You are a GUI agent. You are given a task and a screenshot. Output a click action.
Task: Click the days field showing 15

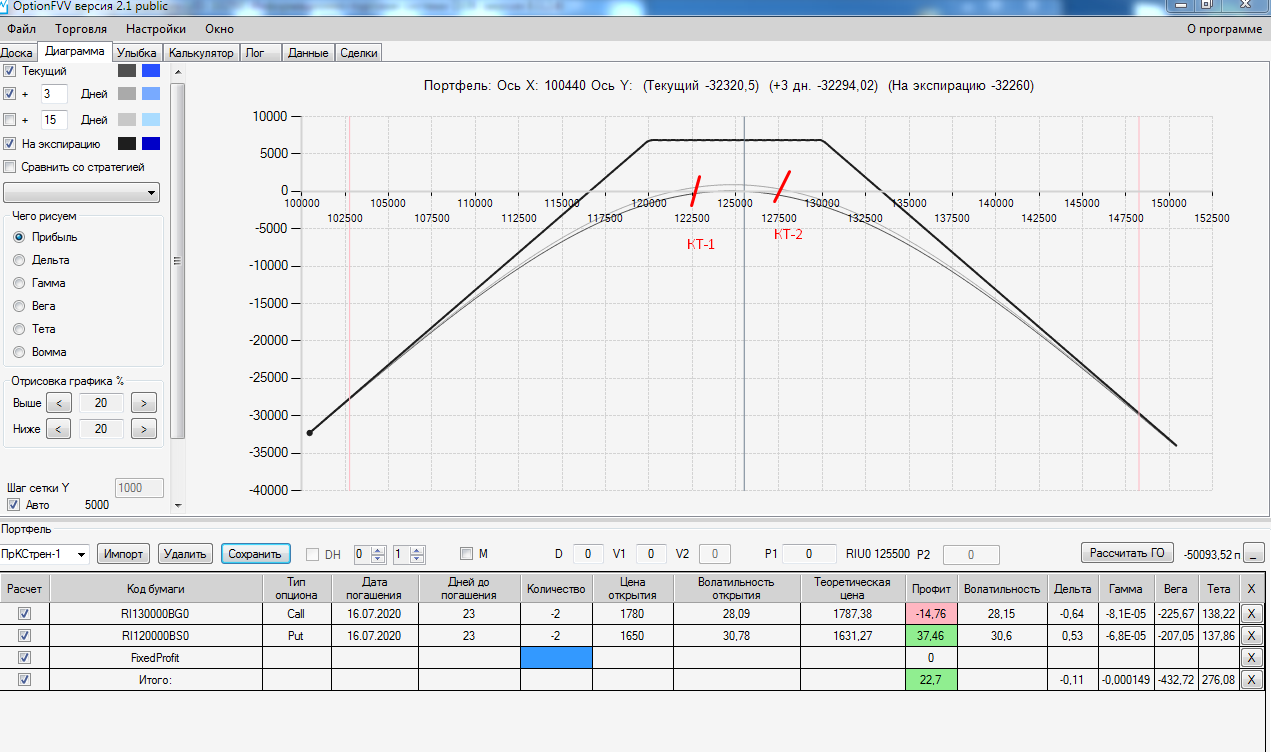tap(54, 120)
